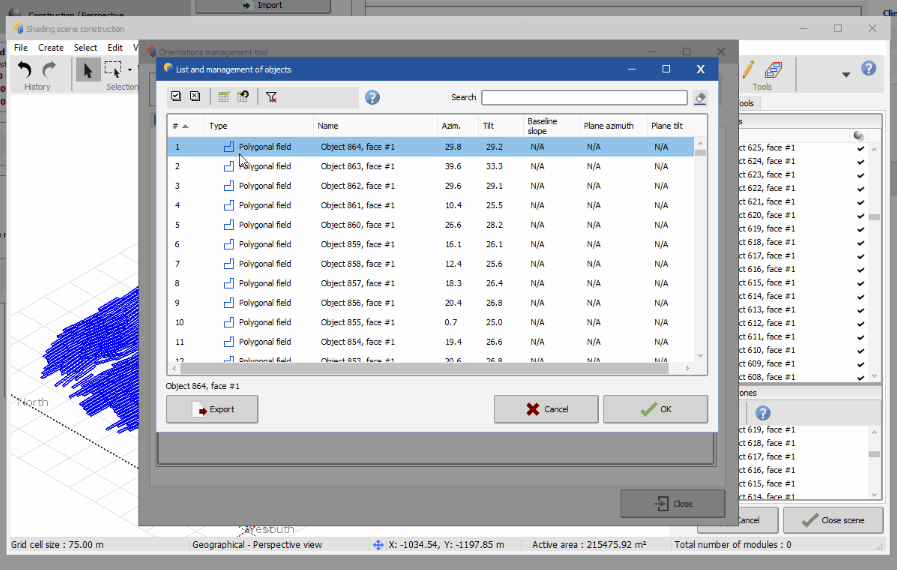Screen dimensions: 897x570
Task: Click Redo in Shading scene History
Action: [50, 70]
